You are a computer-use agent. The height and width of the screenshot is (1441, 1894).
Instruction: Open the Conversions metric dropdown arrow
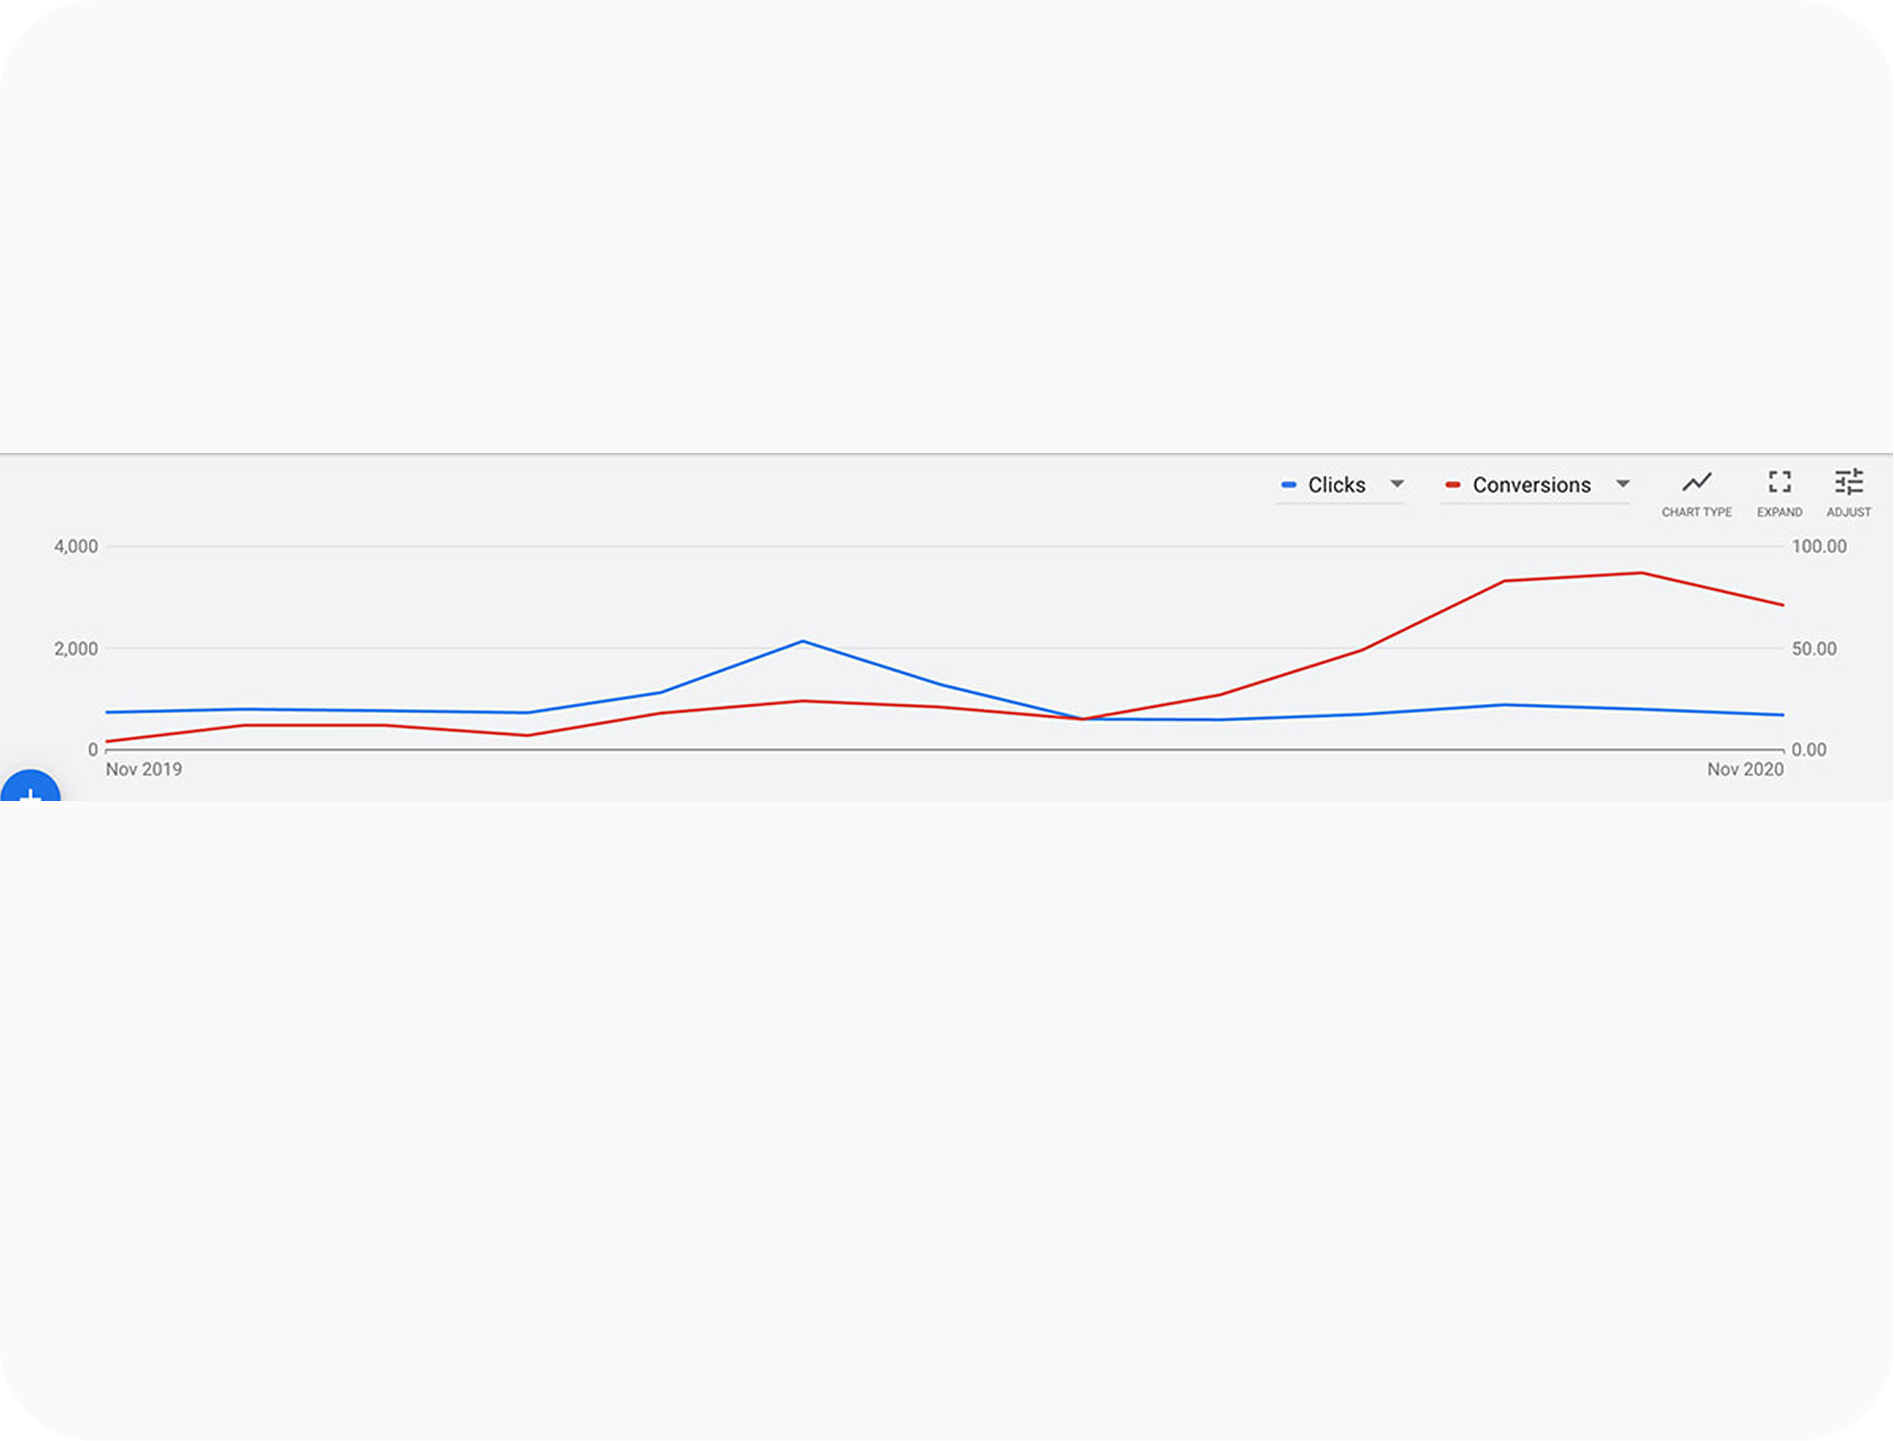click(1622, 484)
